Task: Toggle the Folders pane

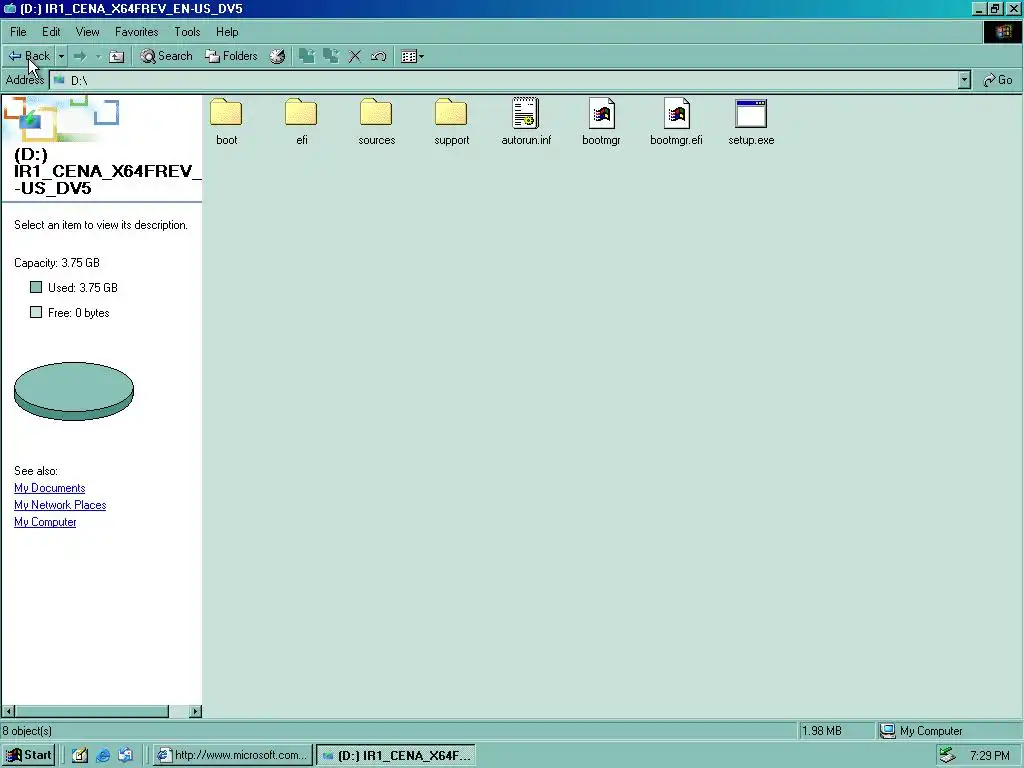Action: [x=231, y=56]
